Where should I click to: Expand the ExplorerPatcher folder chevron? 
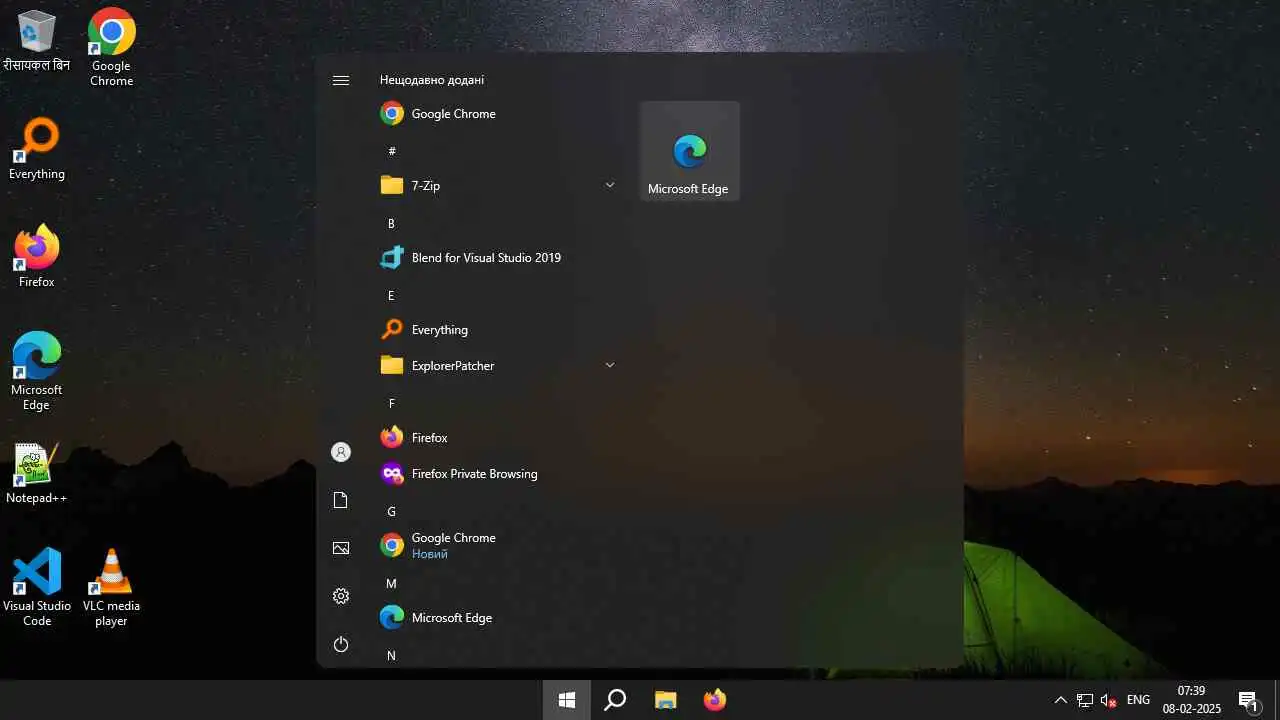coord(609,366)
